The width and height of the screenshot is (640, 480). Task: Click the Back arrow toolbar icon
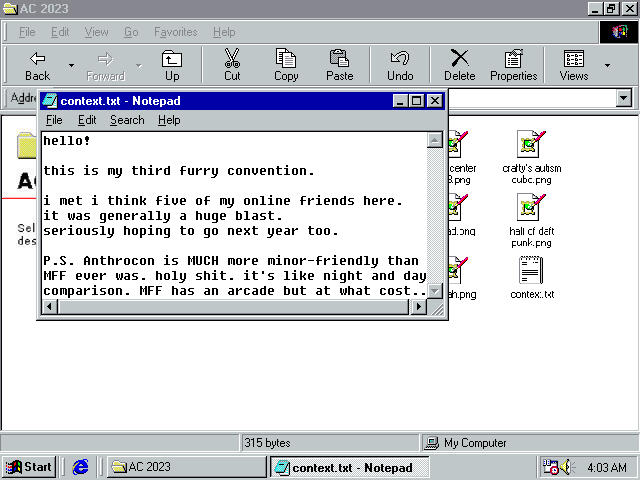click(37, 59)
